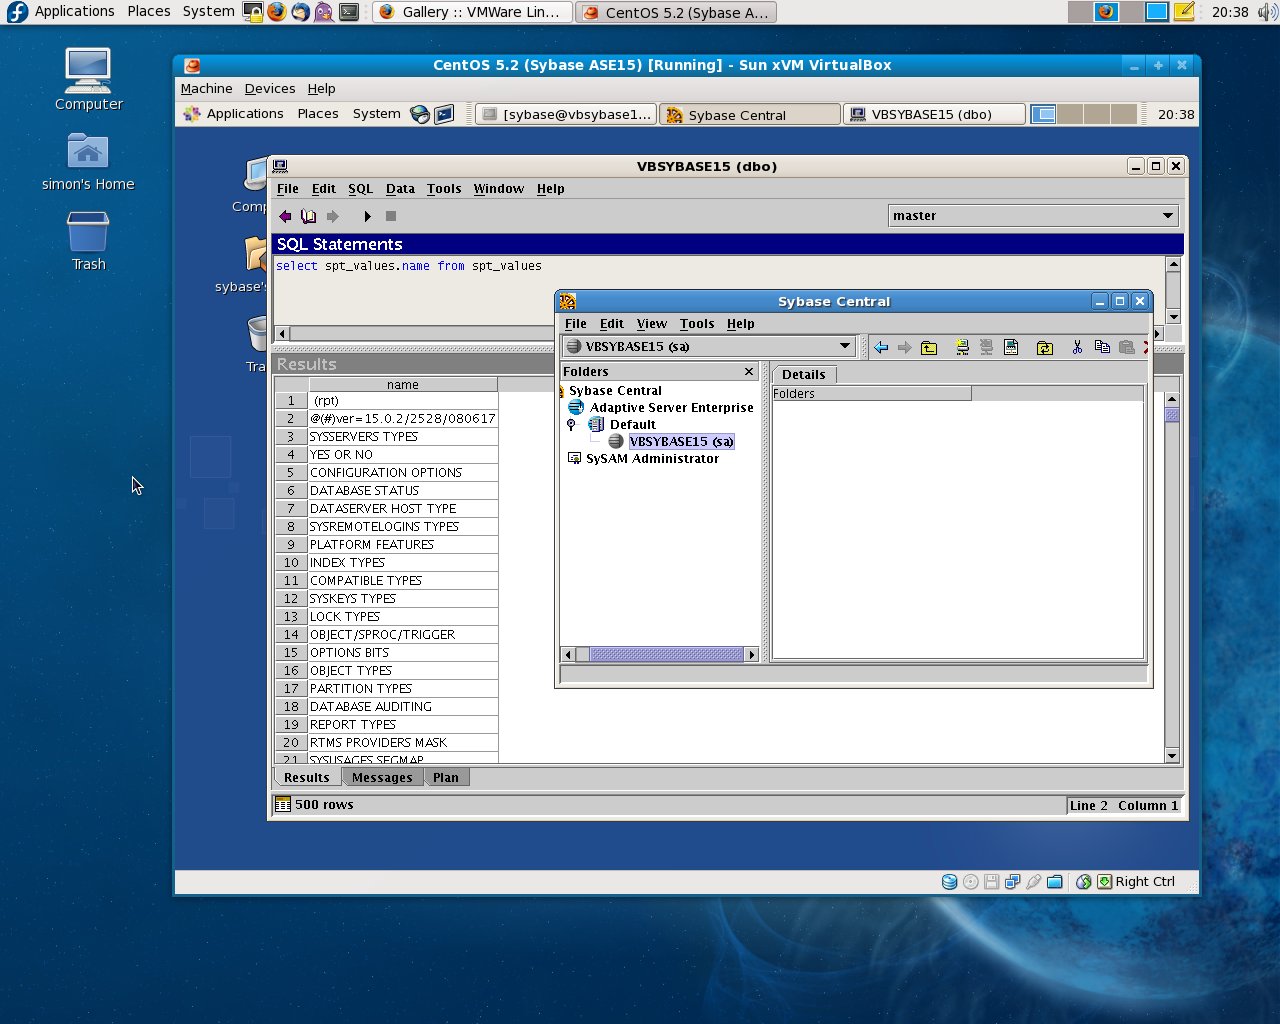
Task: Click the shared folders indicator in VirtualBox status bar
Action: (x=1055, y=882)
